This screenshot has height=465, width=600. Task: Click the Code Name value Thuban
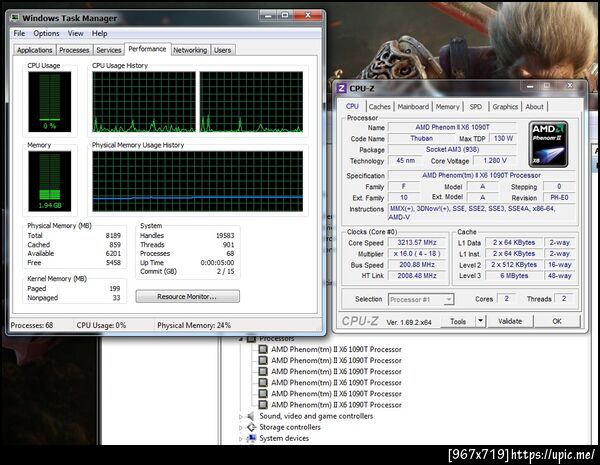[421, 138]
